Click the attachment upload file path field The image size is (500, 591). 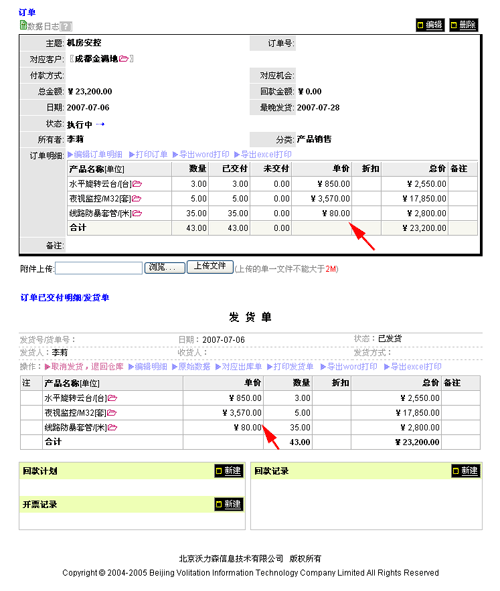[99, 268]
